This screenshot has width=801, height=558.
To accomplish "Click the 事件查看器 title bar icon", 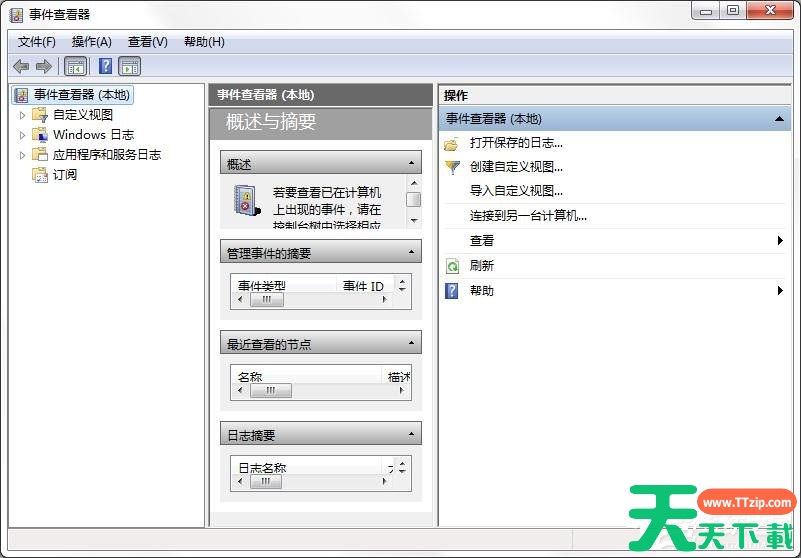I will 16,15.
